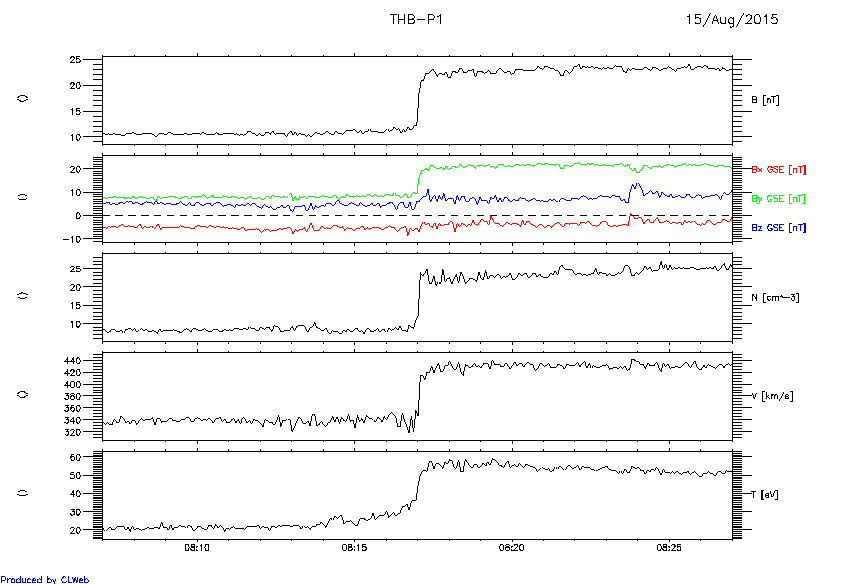Select the 15/Aug/2015 date label

pos(732,19)
